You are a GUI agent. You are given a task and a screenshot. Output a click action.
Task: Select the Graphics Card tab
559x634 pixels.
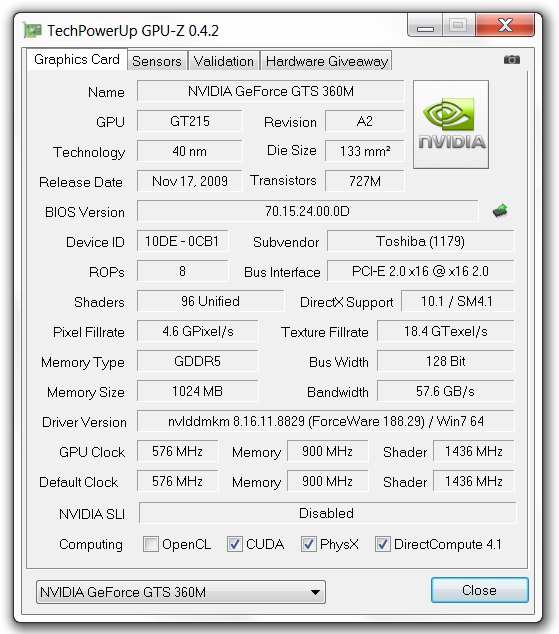tap(77, 59)
